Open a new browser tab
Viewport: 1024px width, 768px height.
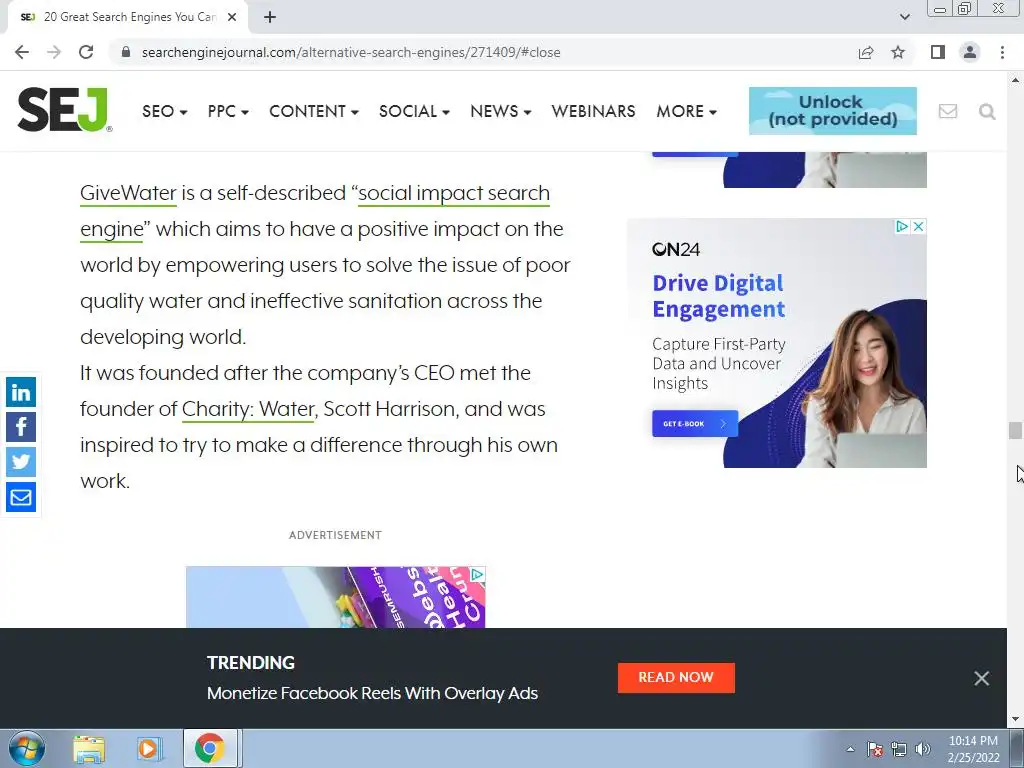click(270, 18)
